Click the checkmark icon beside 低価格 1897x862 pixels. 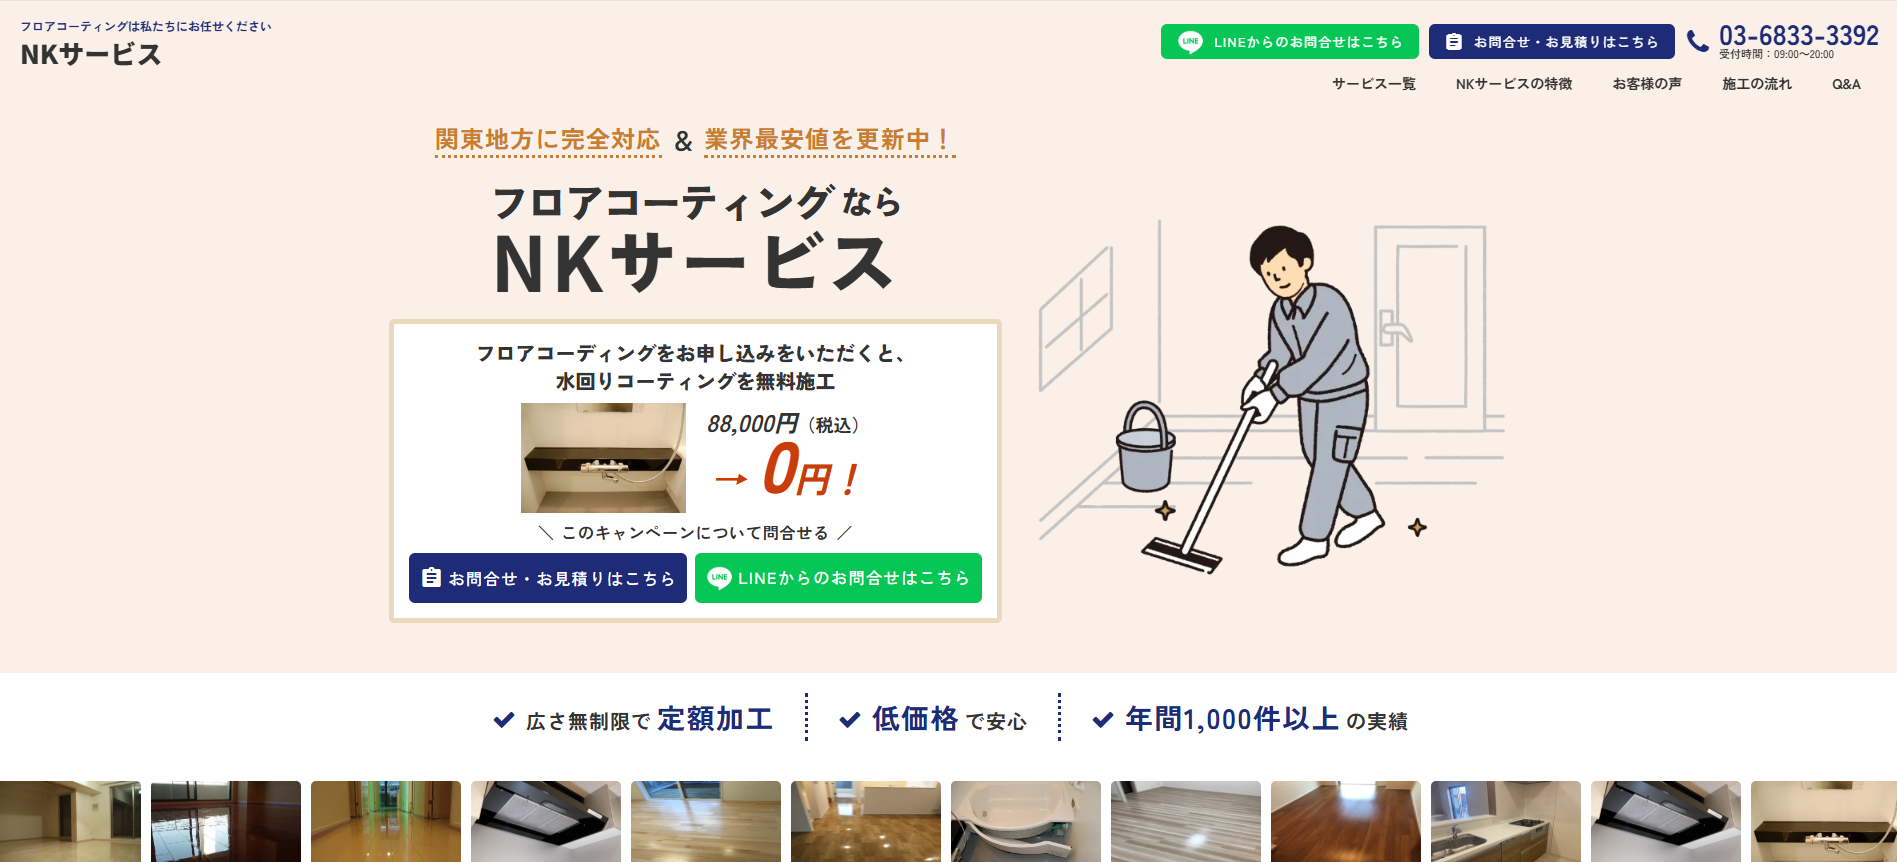pos(850,720)
